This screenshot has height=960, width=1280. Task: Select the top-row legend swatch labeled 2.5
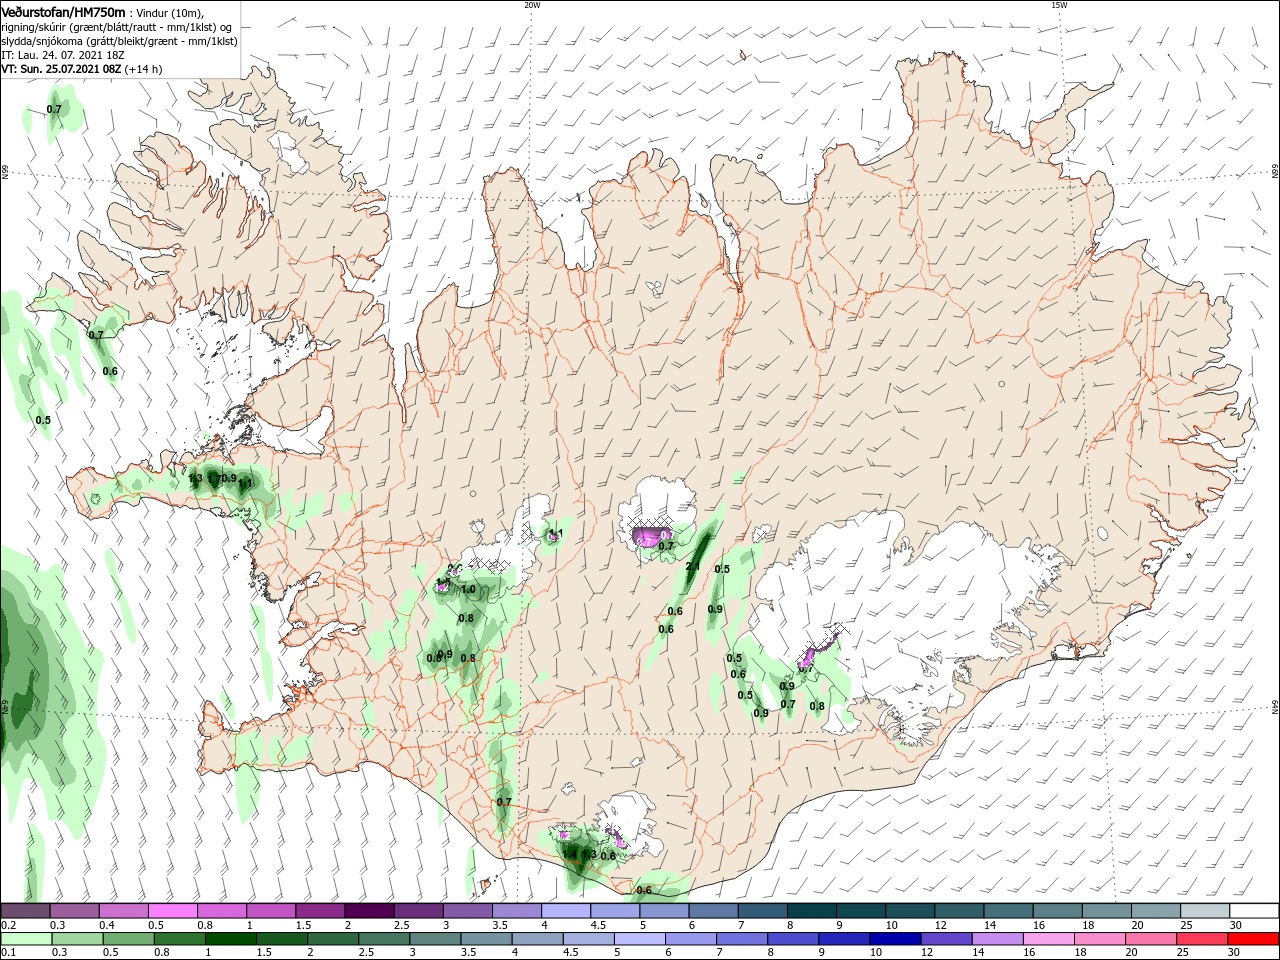(x=417, y=911)
